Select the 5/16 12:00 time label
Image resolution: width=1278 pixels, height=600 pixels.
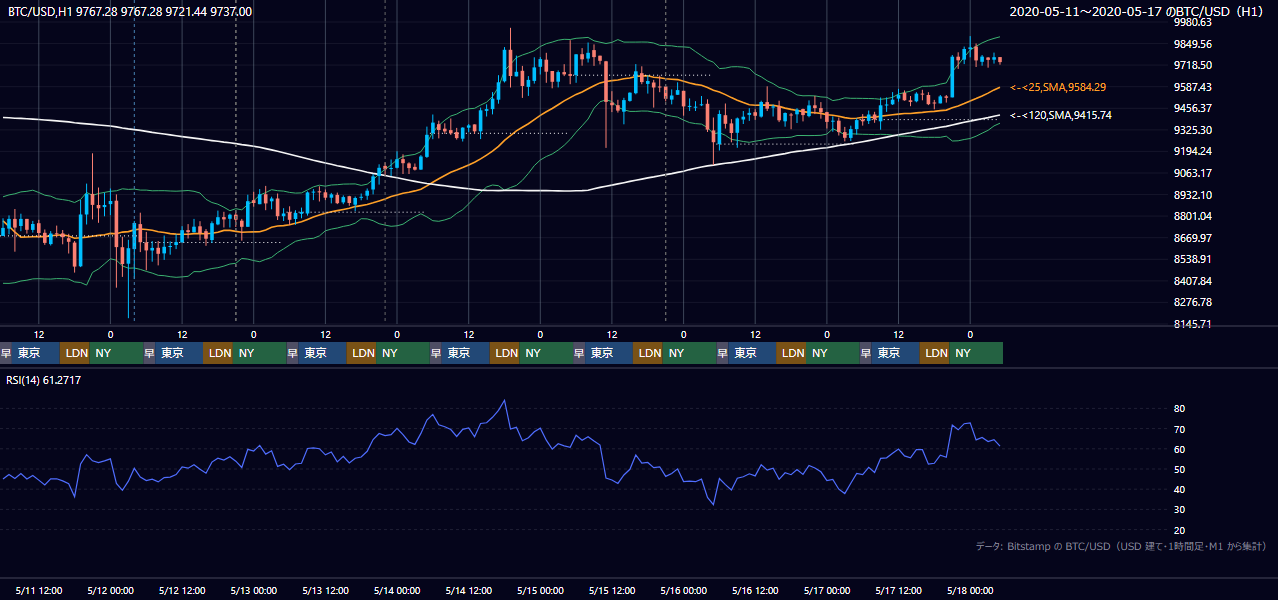pyautogui.click(x=755, y=590)
